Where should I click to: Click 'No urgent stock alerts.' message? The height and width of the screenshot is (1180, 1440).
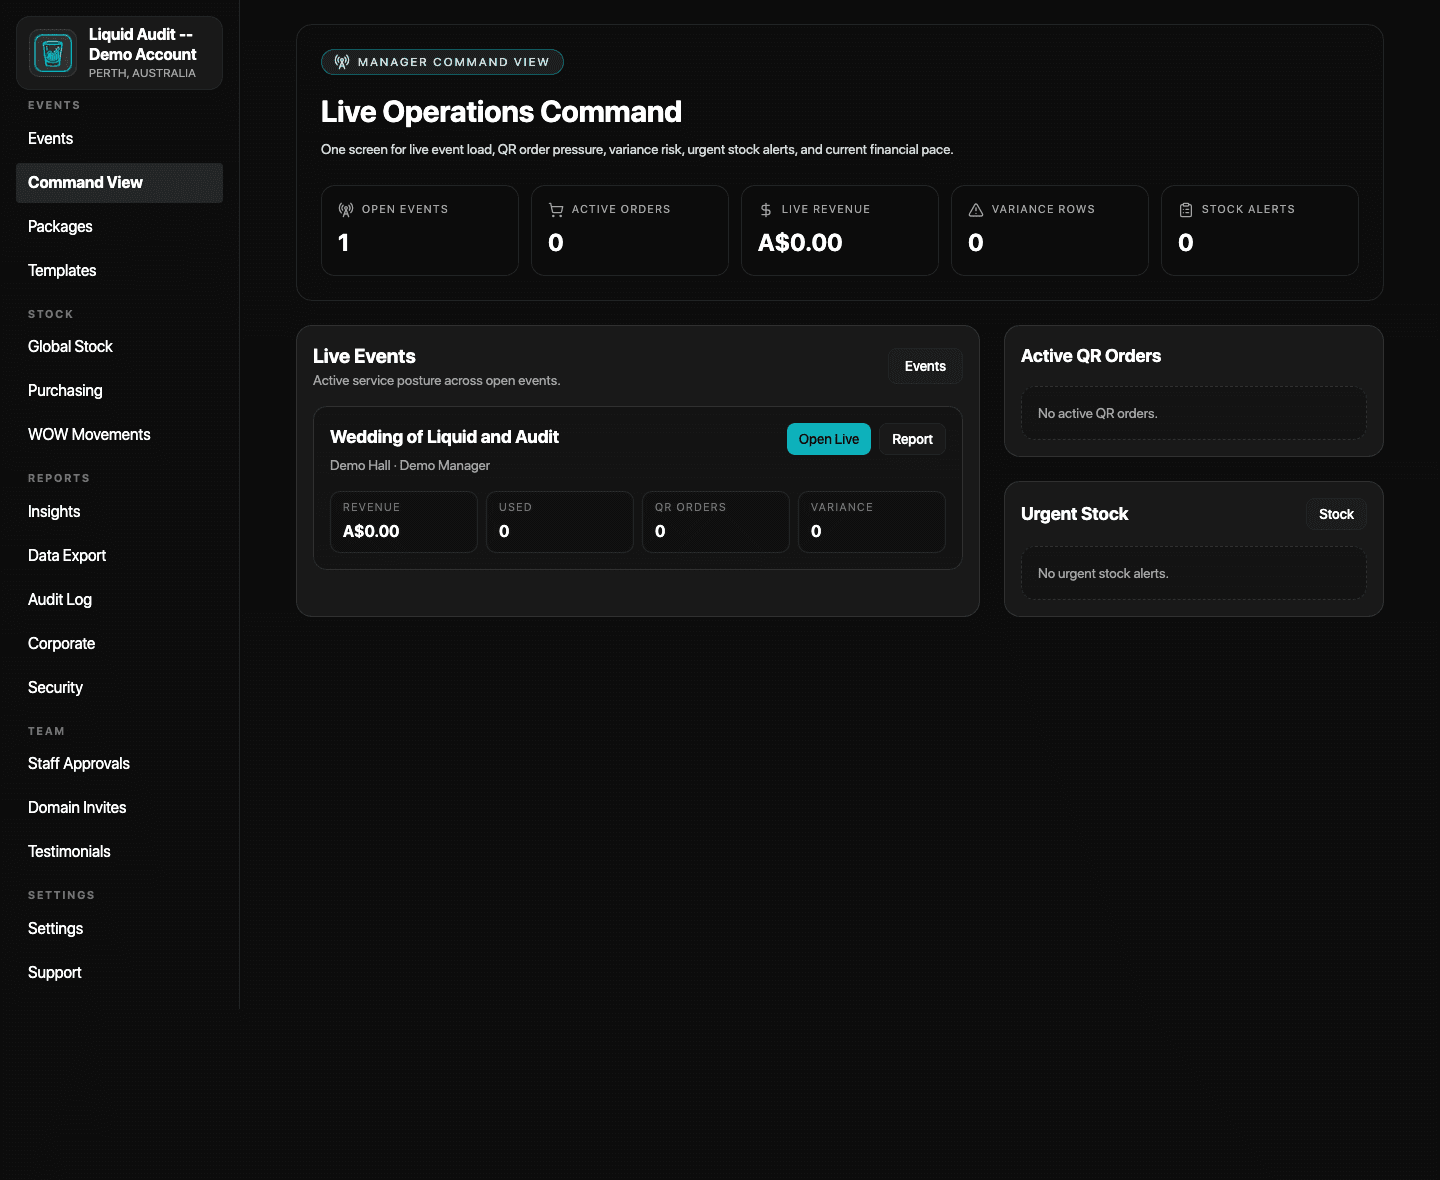point(1103,574)
